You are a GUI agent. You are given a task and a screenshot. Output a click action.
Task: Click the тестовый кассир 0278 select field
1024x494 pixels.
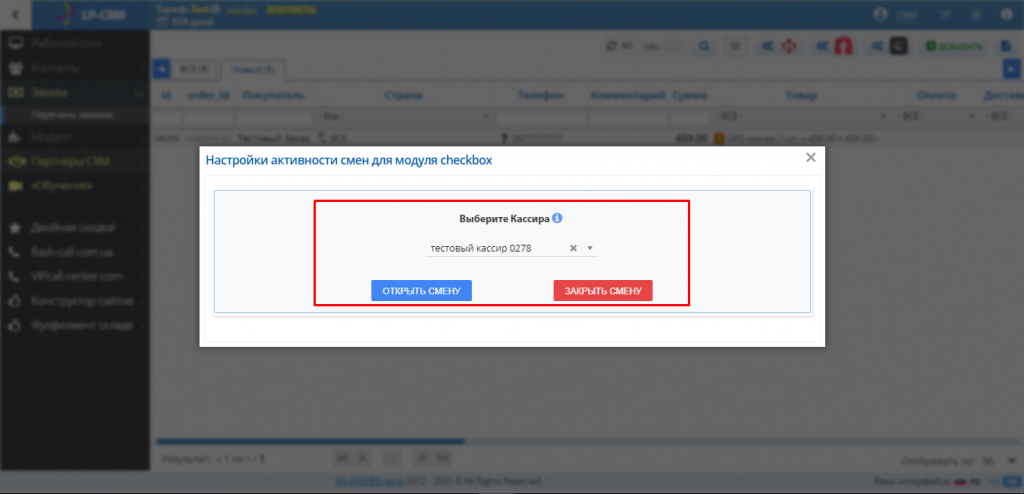tap(511, 248)
